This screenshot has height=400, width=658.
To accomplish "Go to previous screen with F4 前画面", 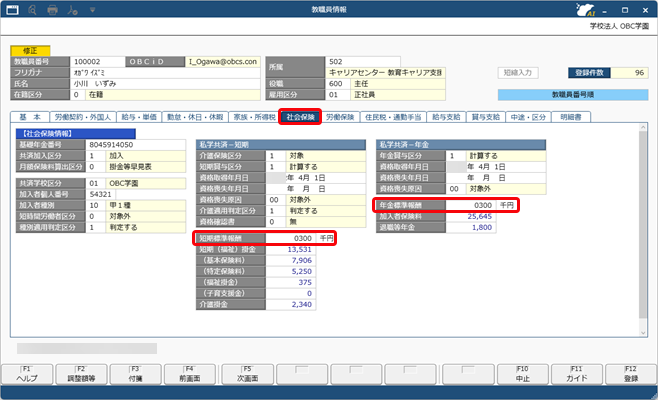I will tap(190, 374).
